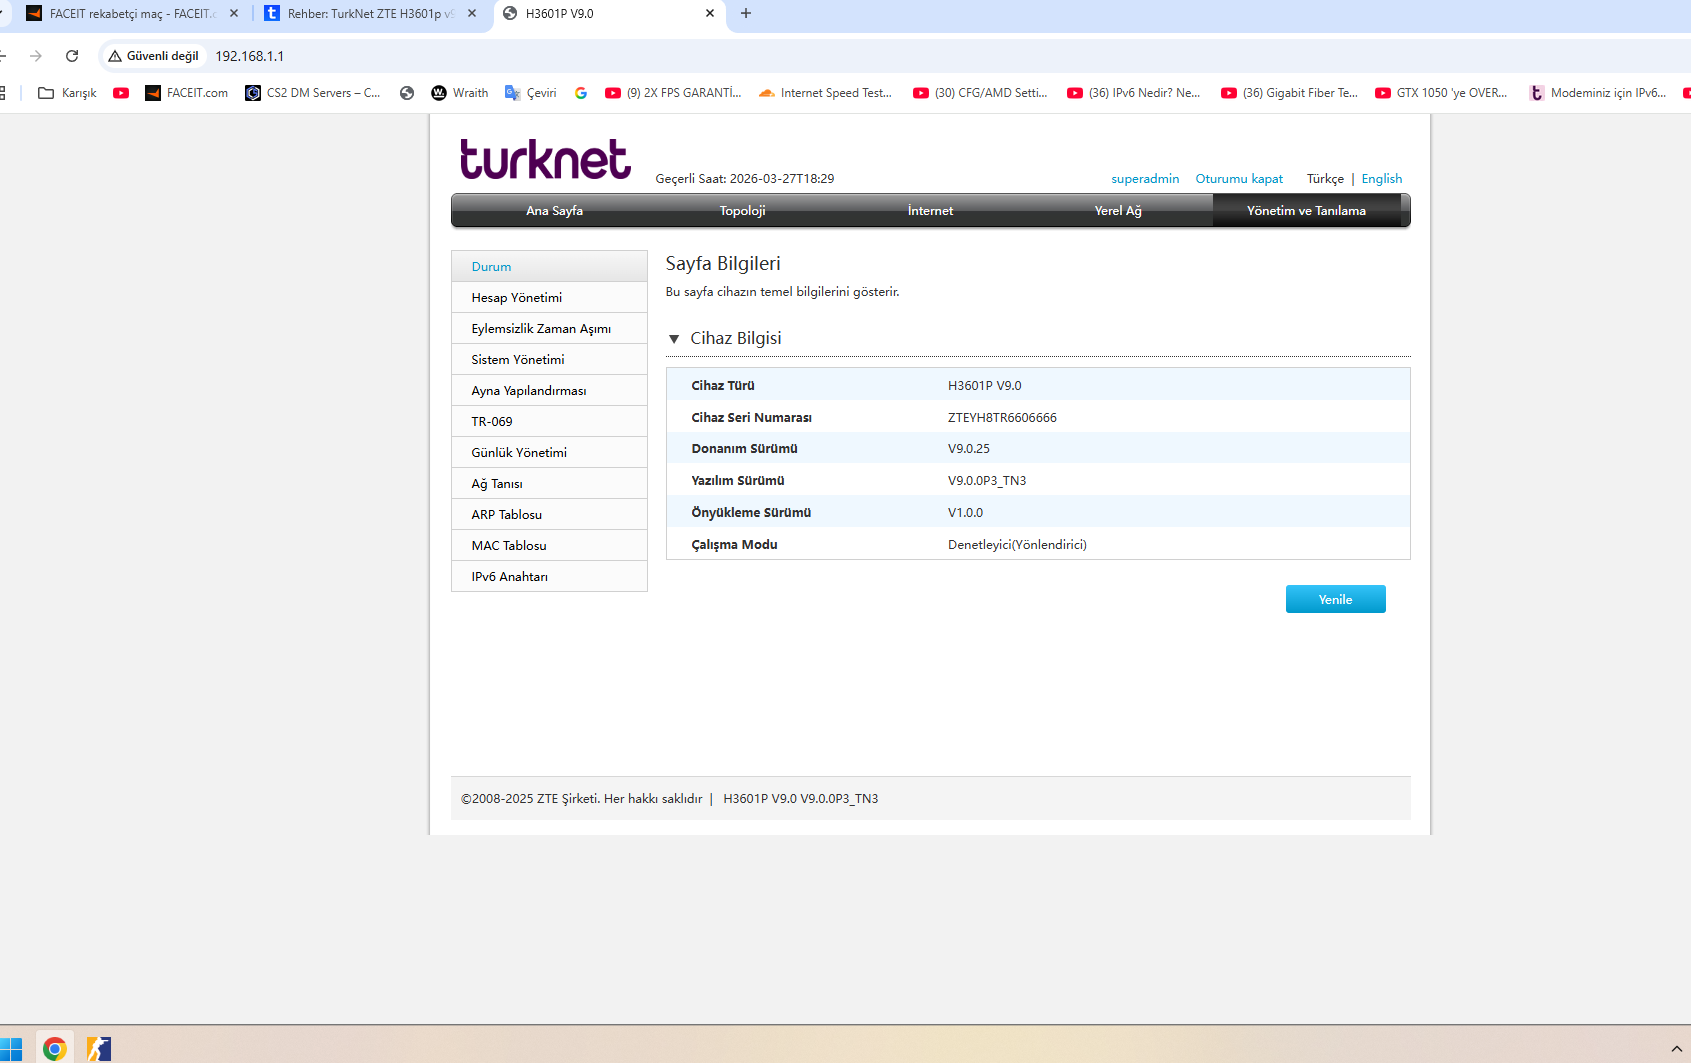
Task: Collapse the Cihaz Bilgisi section
Action: pyautogui.click(x=674, y=339)
